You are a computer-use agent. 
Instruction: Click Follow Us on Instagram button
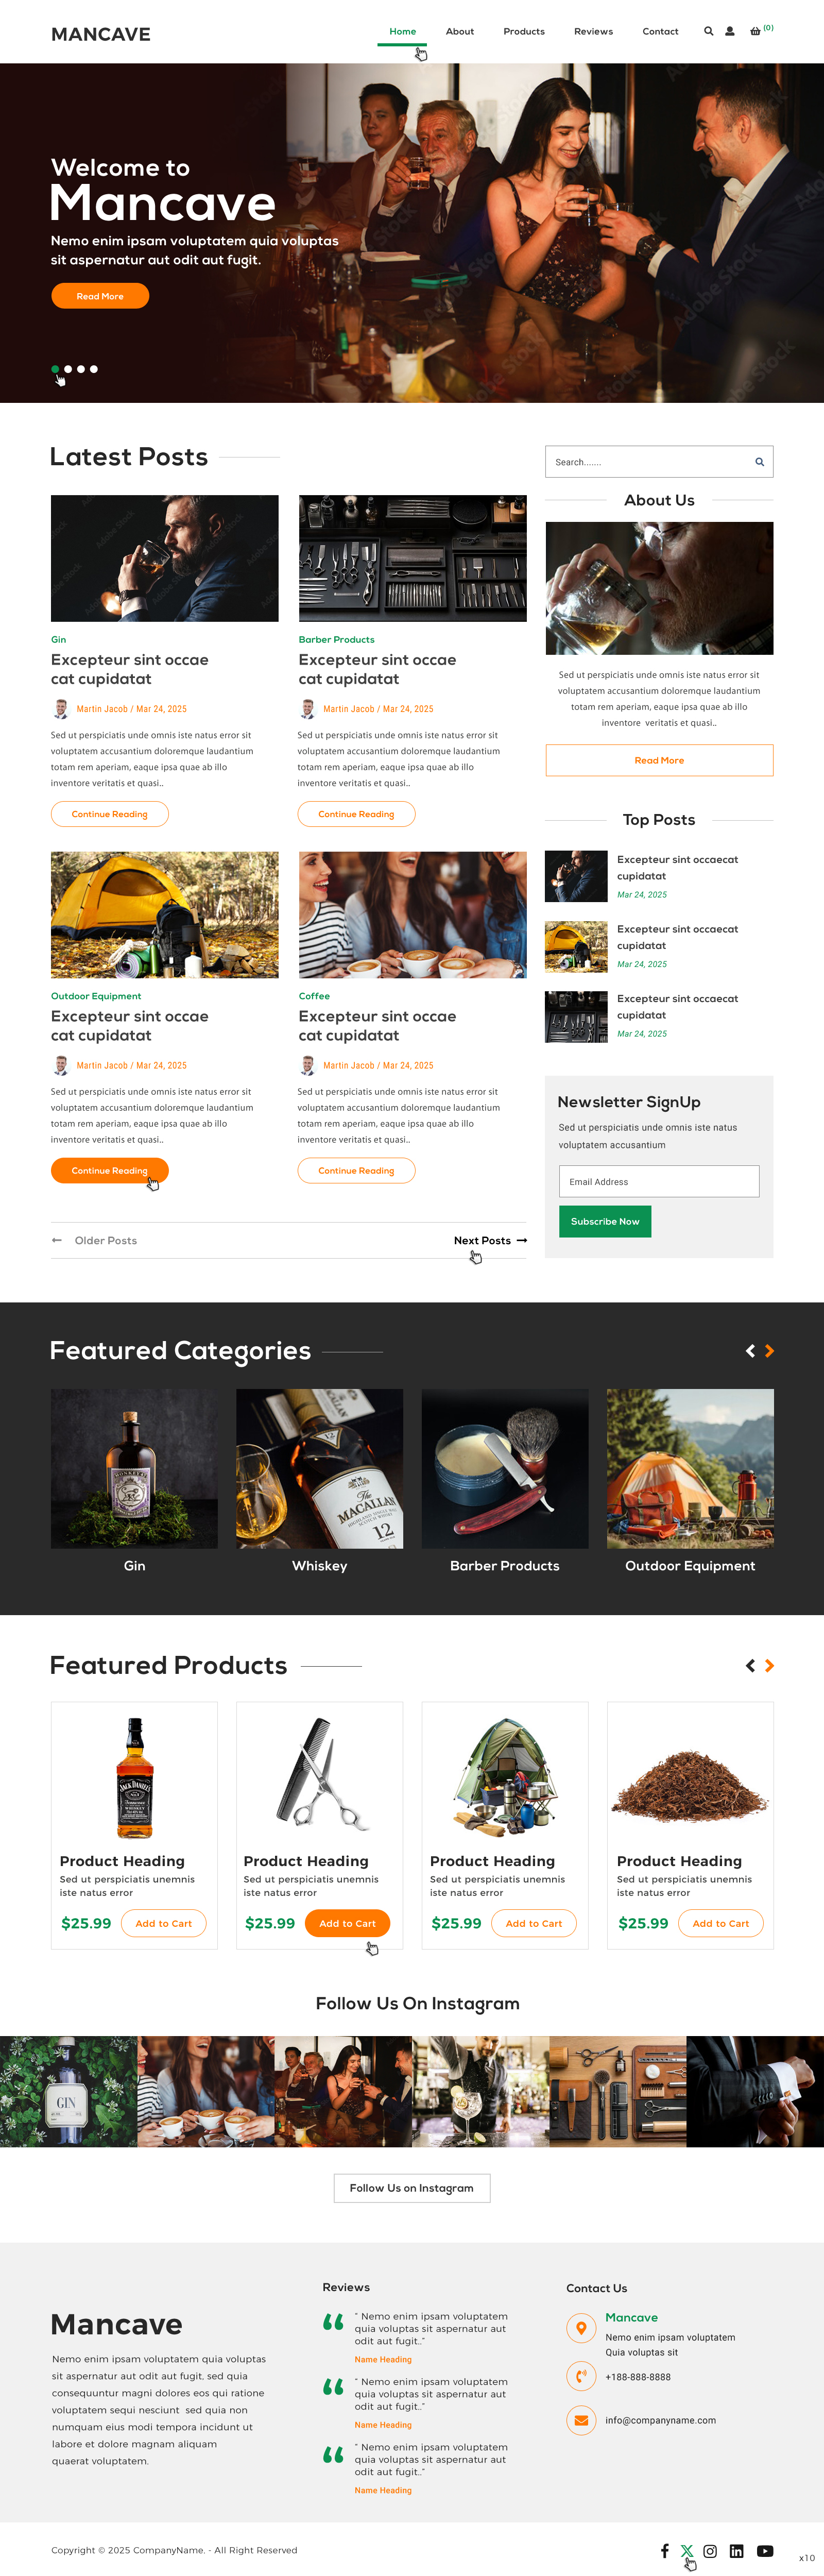[412, 2188]
